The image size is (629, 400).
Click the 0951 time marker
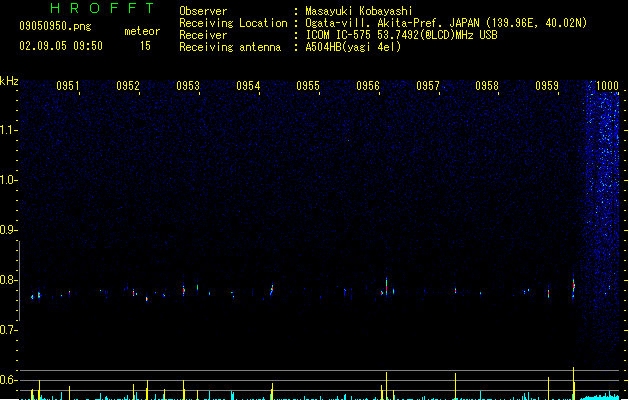point(68,86)
